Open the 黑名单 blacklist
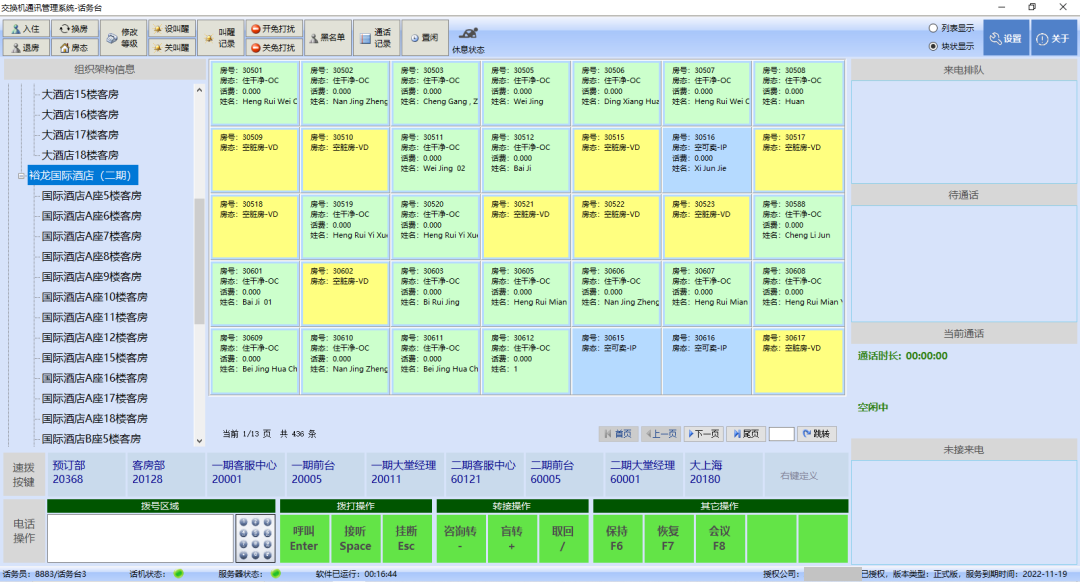The image size is (1080, 582). coord(327,38)
